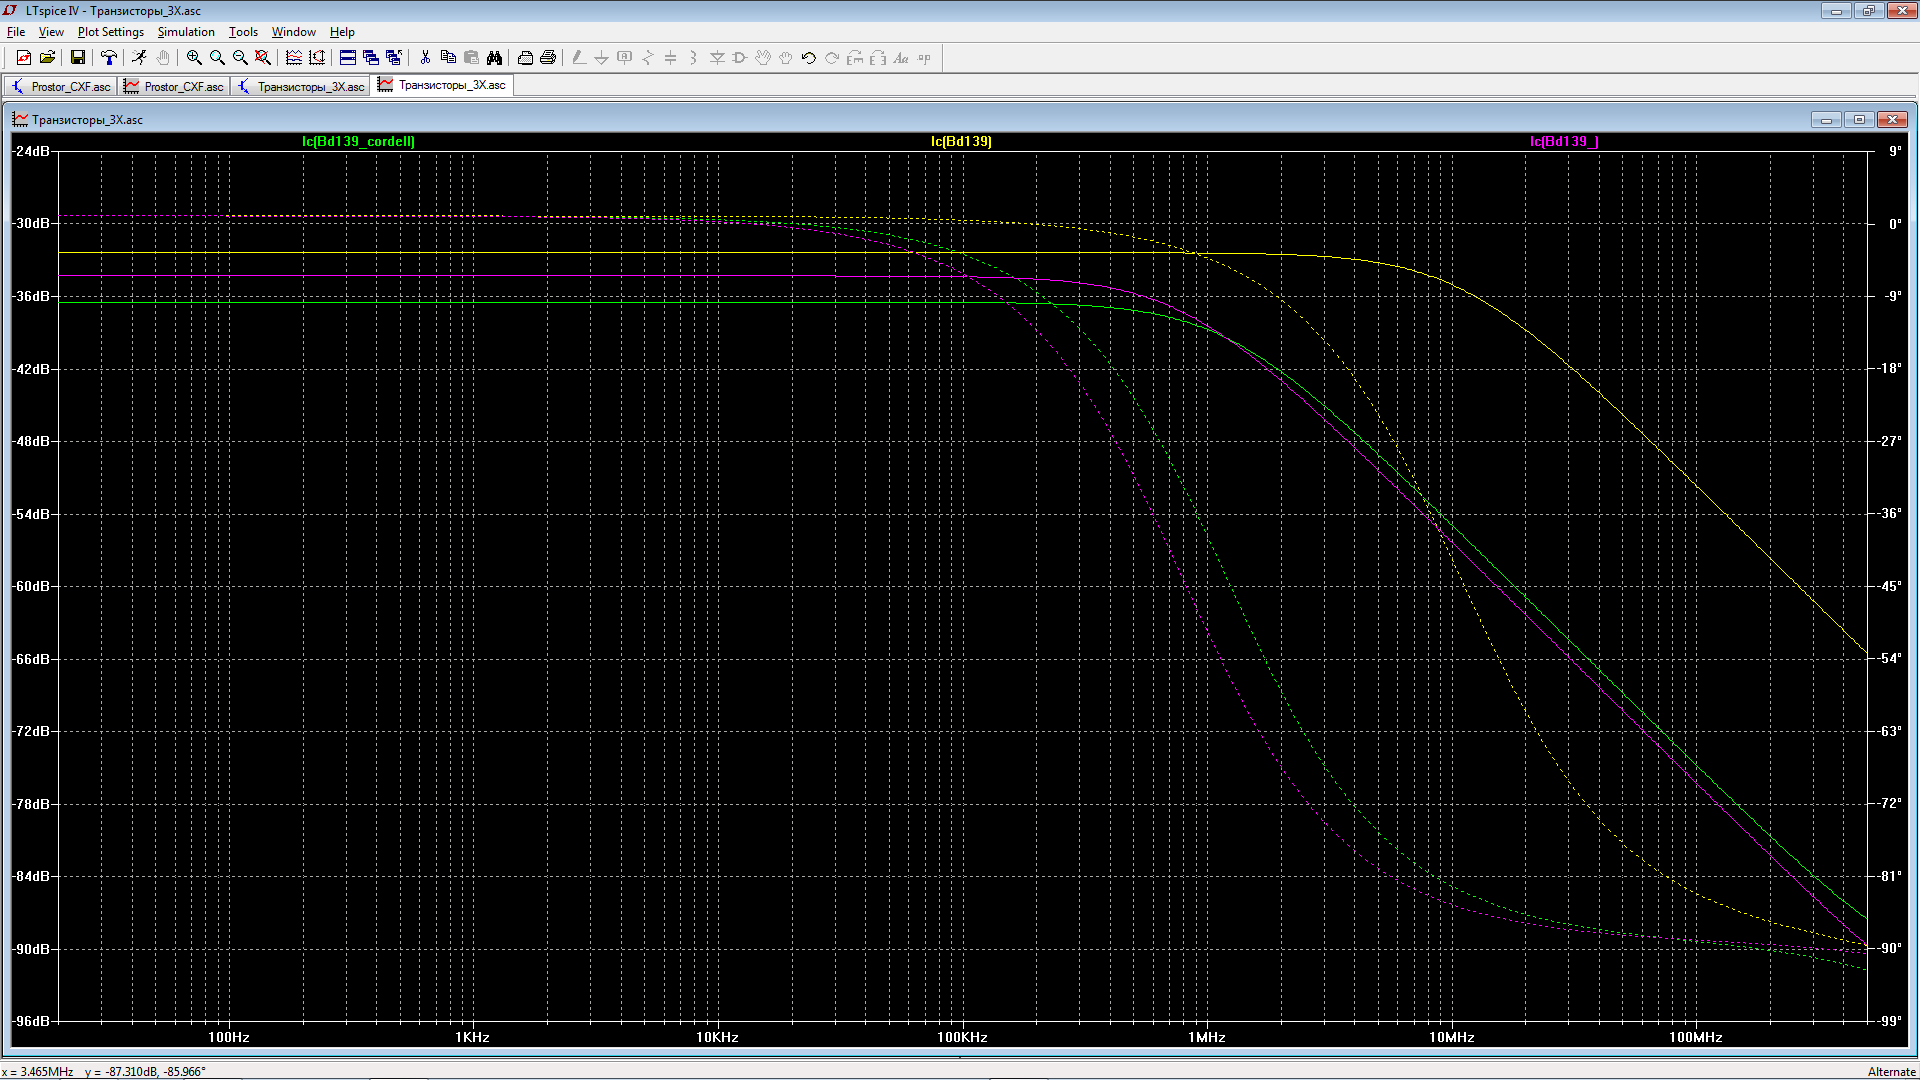
Task: Open Control Panel hammer icon
Action: (109, 58)
